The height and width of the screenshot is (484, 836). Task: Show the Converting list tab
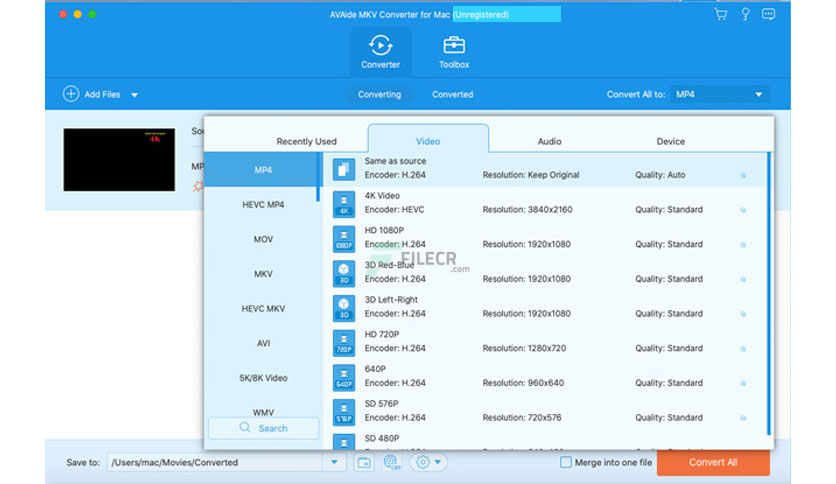pos(379,94)
